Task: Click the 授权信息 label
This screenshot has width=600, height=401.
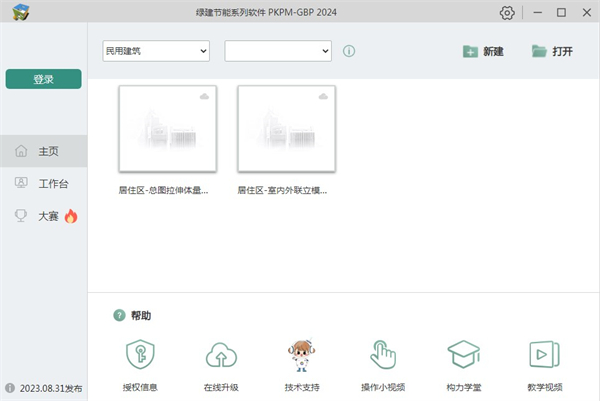Action: point(140,387)
